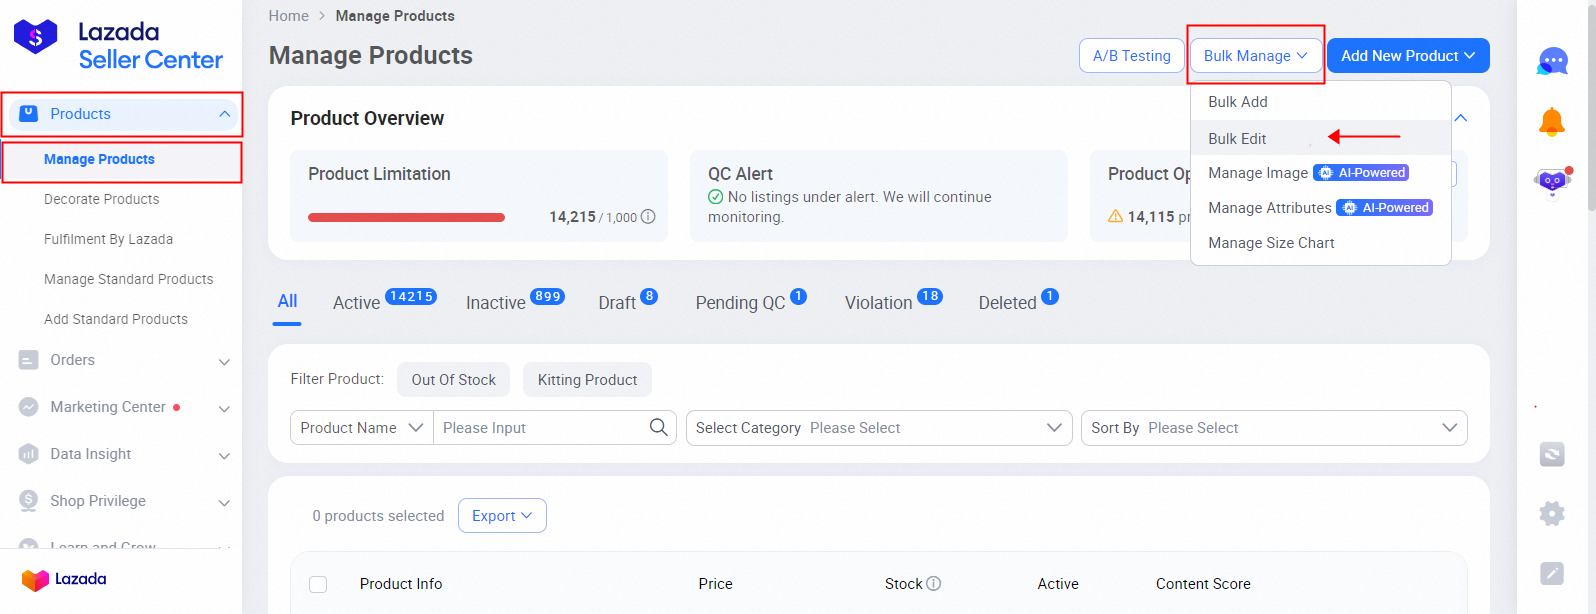Open the Select Category dropdown
This screenshot has width=1596, height=614.
(879, 428)
